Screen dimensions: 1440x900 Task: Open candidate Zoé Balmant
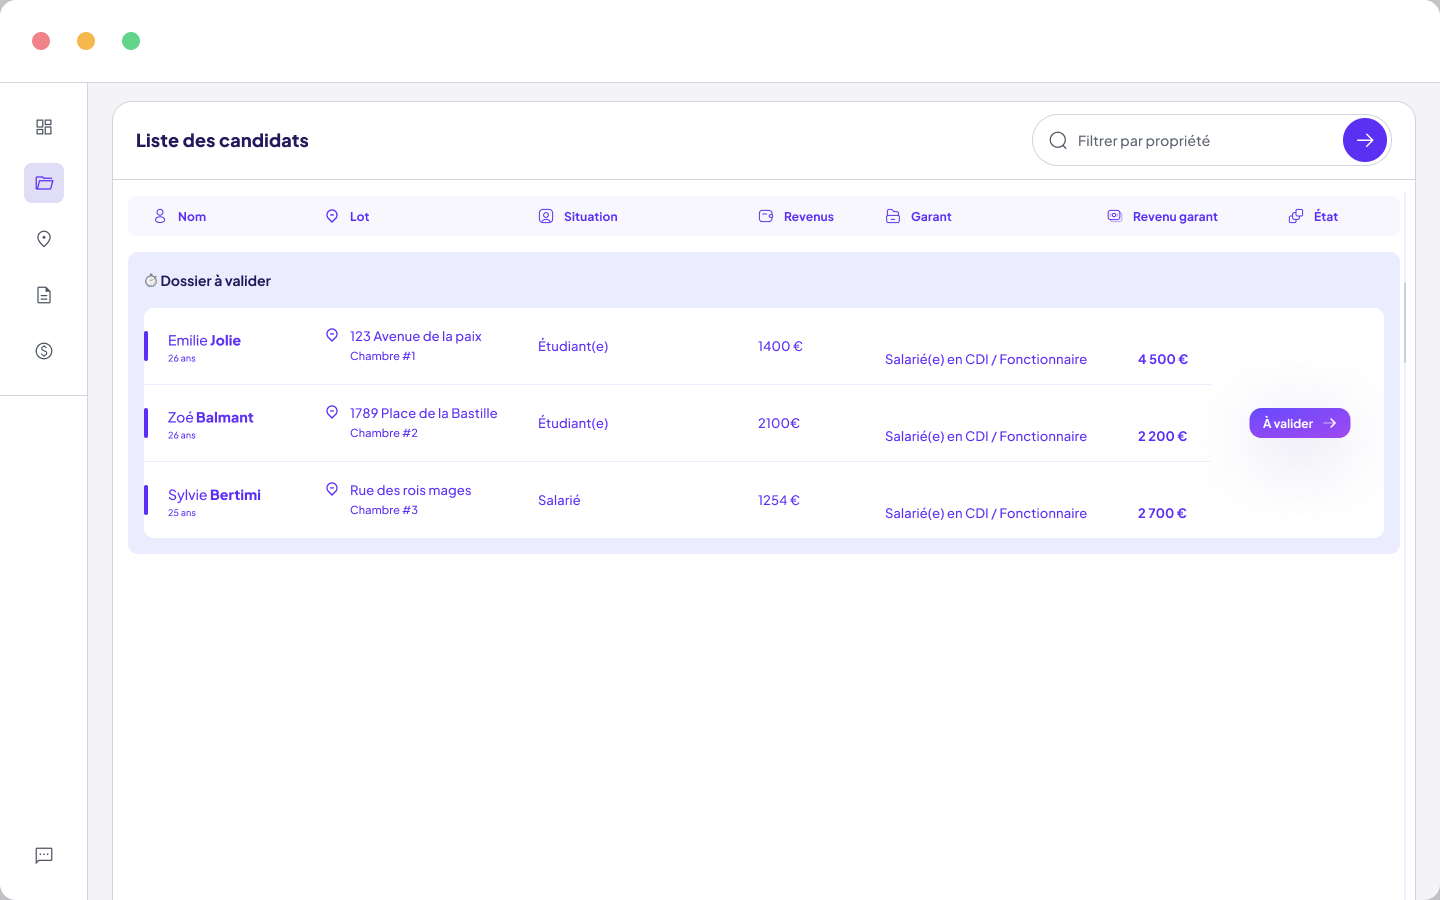tap(210, 418)
